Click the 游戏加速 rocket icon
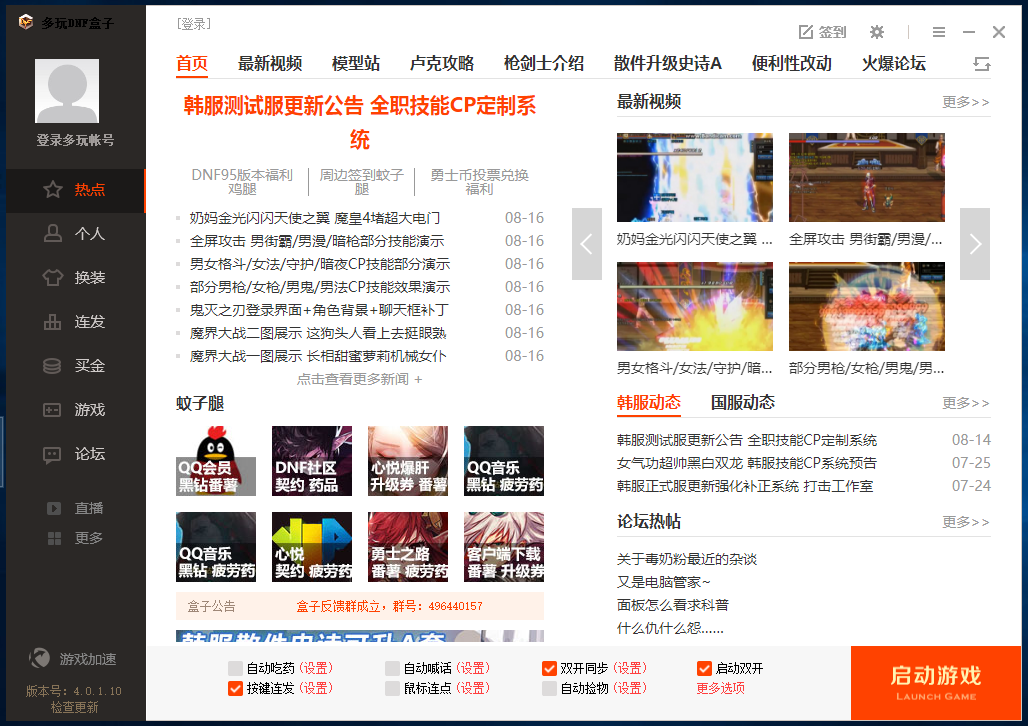This screenshot has width=1028, height=726. click(39, 658)
